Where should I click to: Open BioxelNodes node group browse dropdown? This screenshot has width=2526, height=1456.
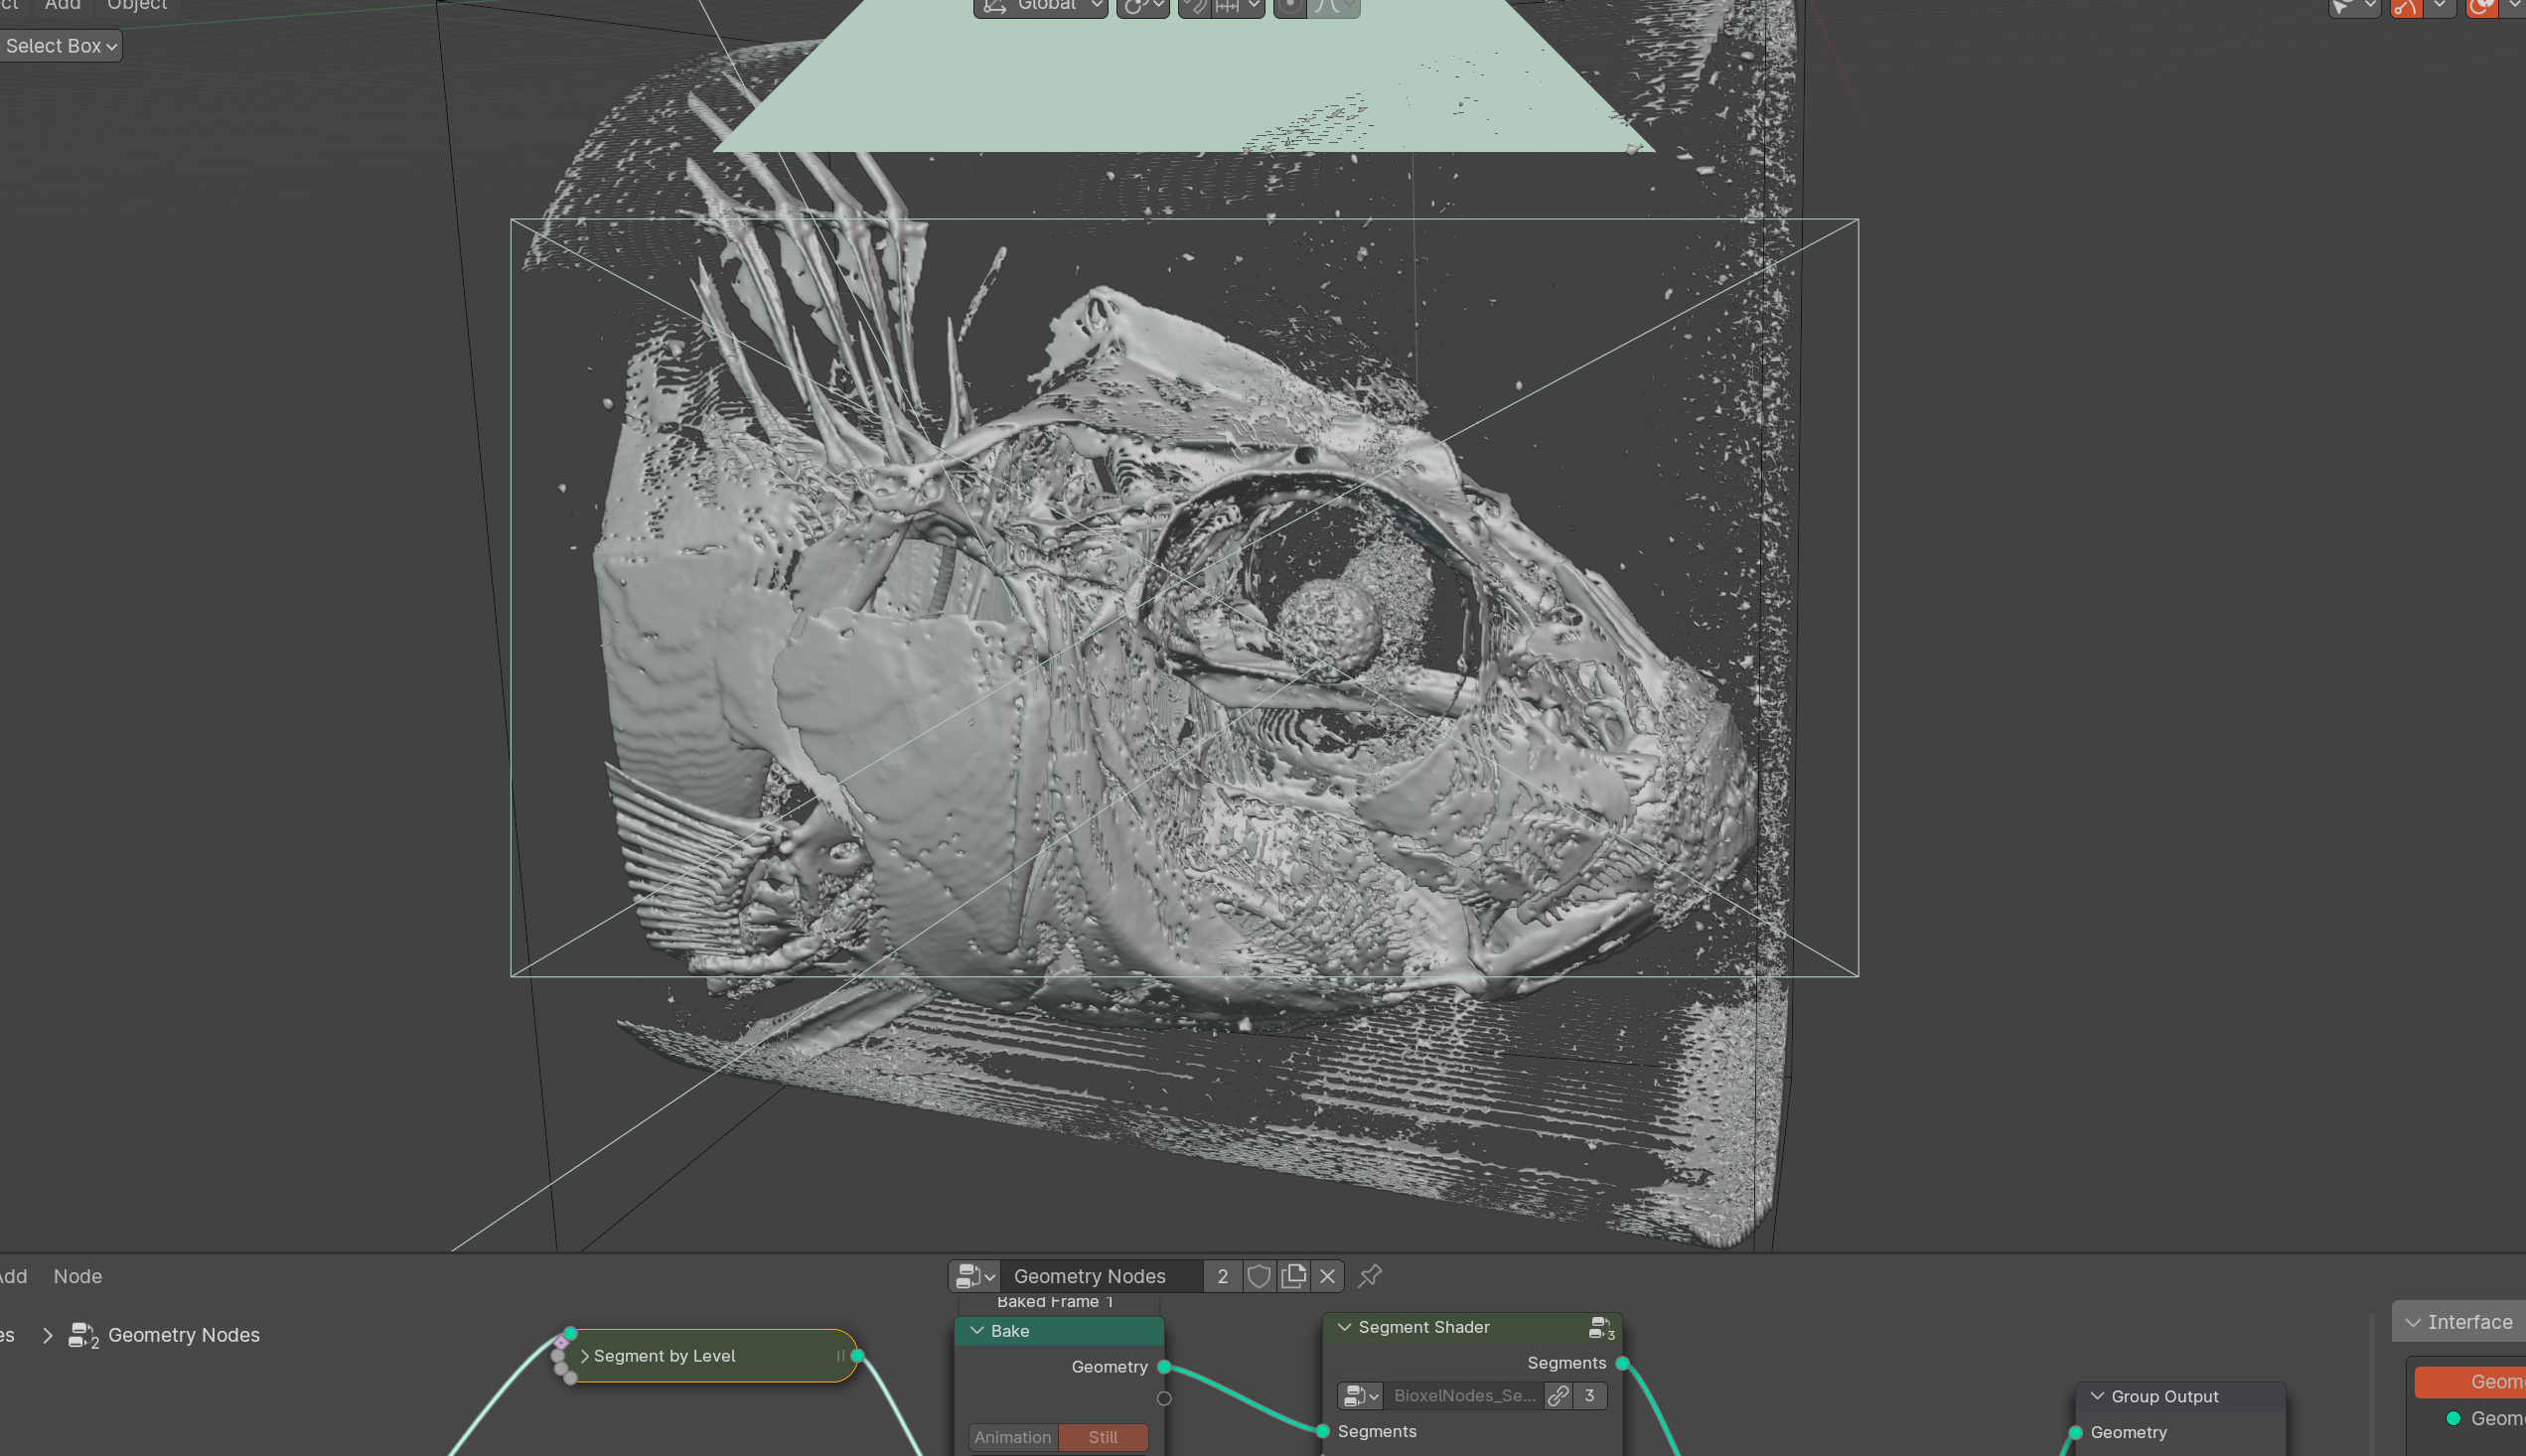point(1361,1395)
